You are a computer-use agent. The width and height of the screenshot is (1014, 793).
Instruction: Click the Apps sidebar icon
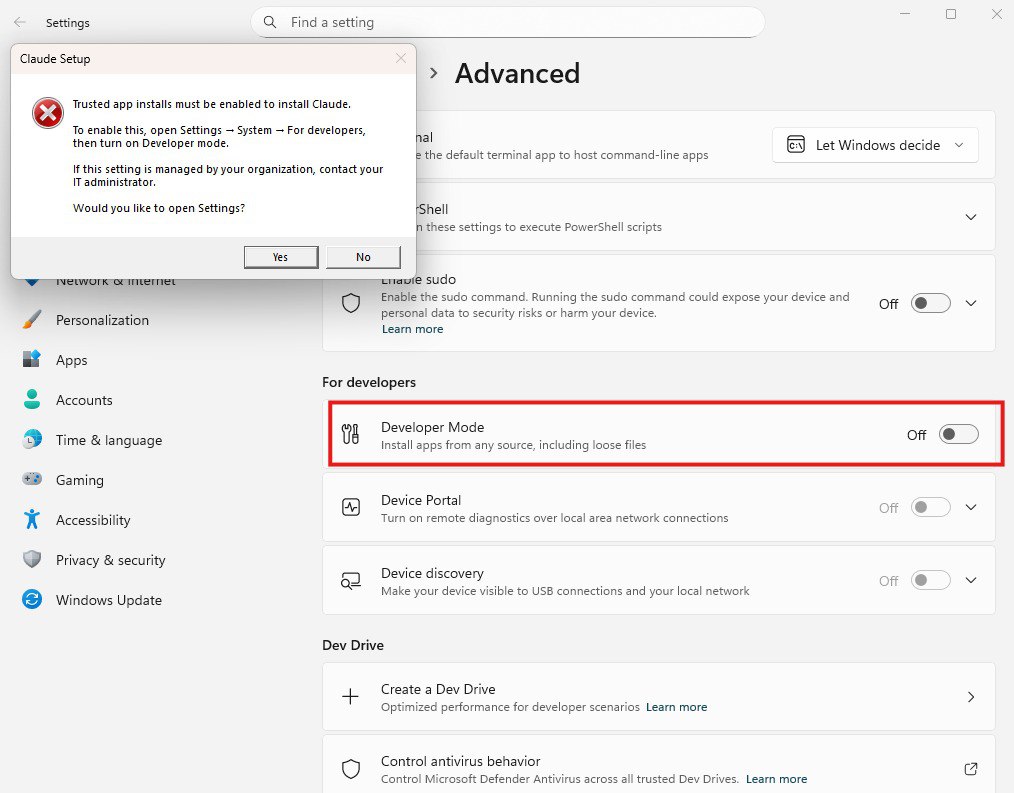pyautogui.click(x=32, y=360)
